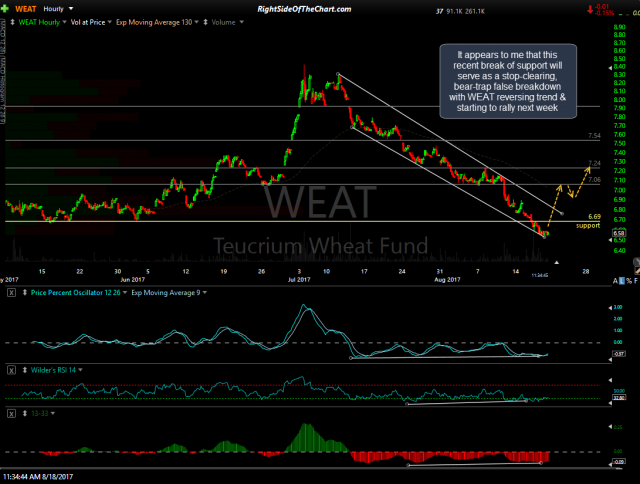Click the red down-arrow change indicator
This screenshot has width=640, height=484.
point(590,10)
